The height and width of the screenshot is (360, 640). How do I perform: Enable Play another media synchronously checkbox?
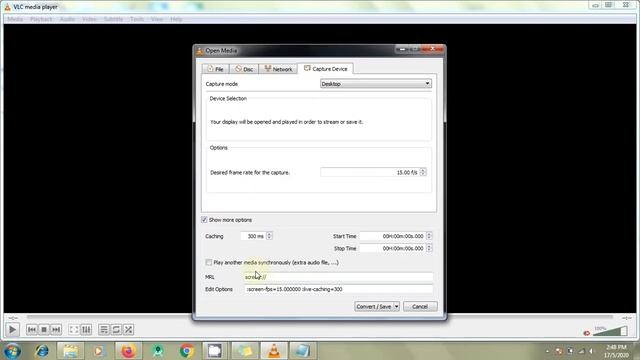[x=209, y=262]
